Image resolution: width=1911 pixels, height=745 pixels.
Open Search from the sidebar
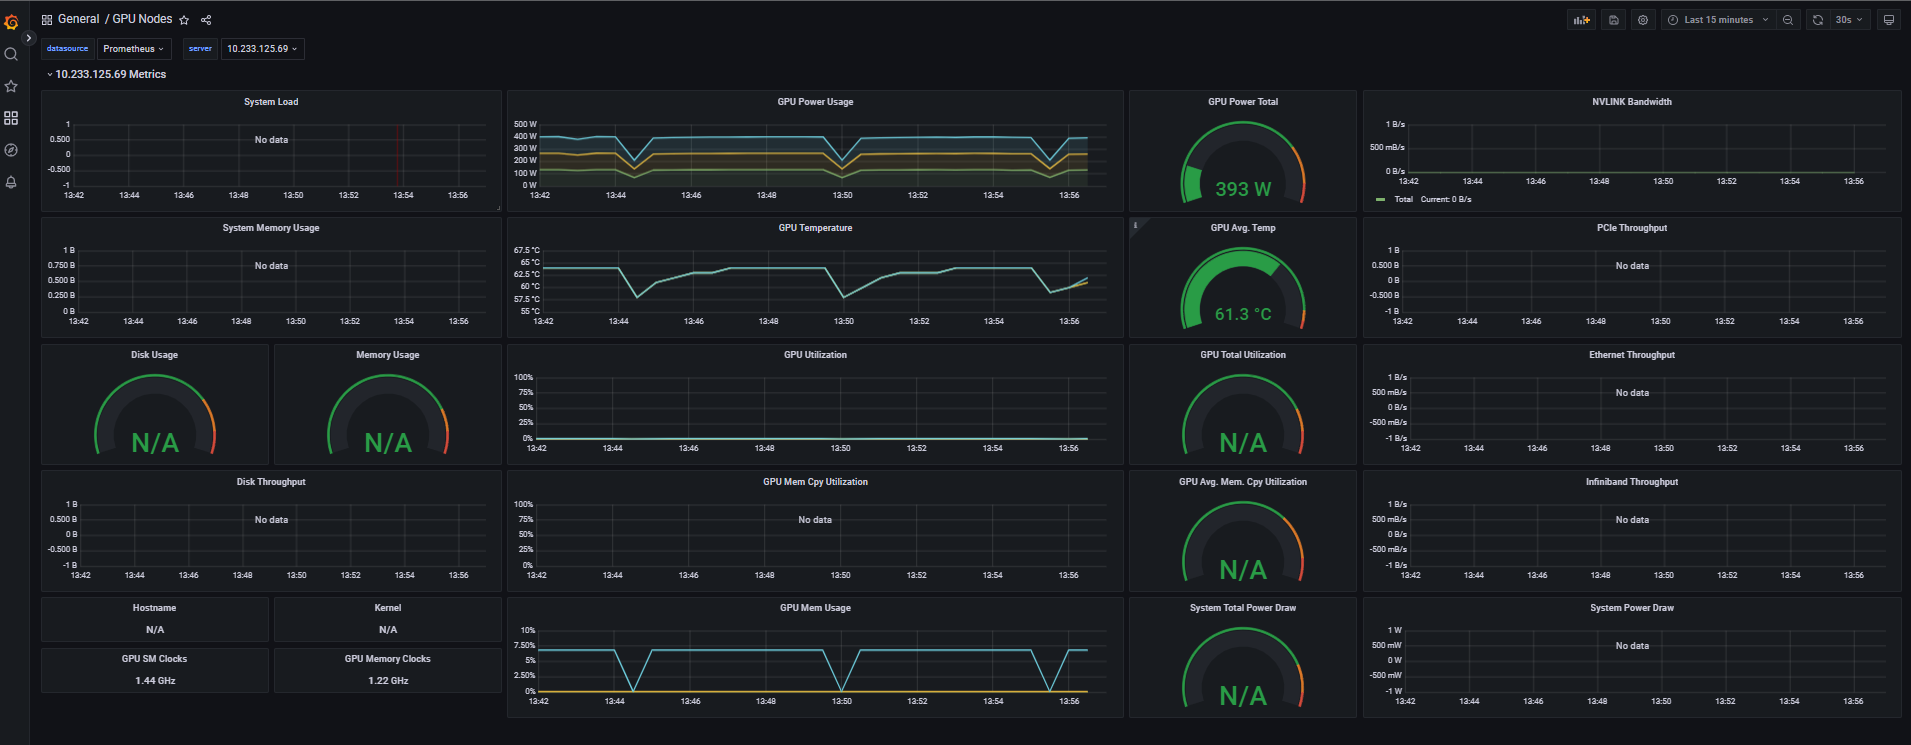click(11, 54)
